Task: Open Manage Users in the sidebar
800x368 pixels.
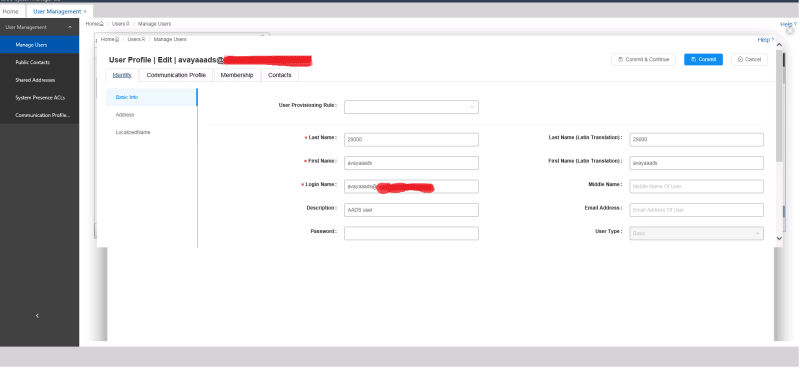Action: [39, 45]
